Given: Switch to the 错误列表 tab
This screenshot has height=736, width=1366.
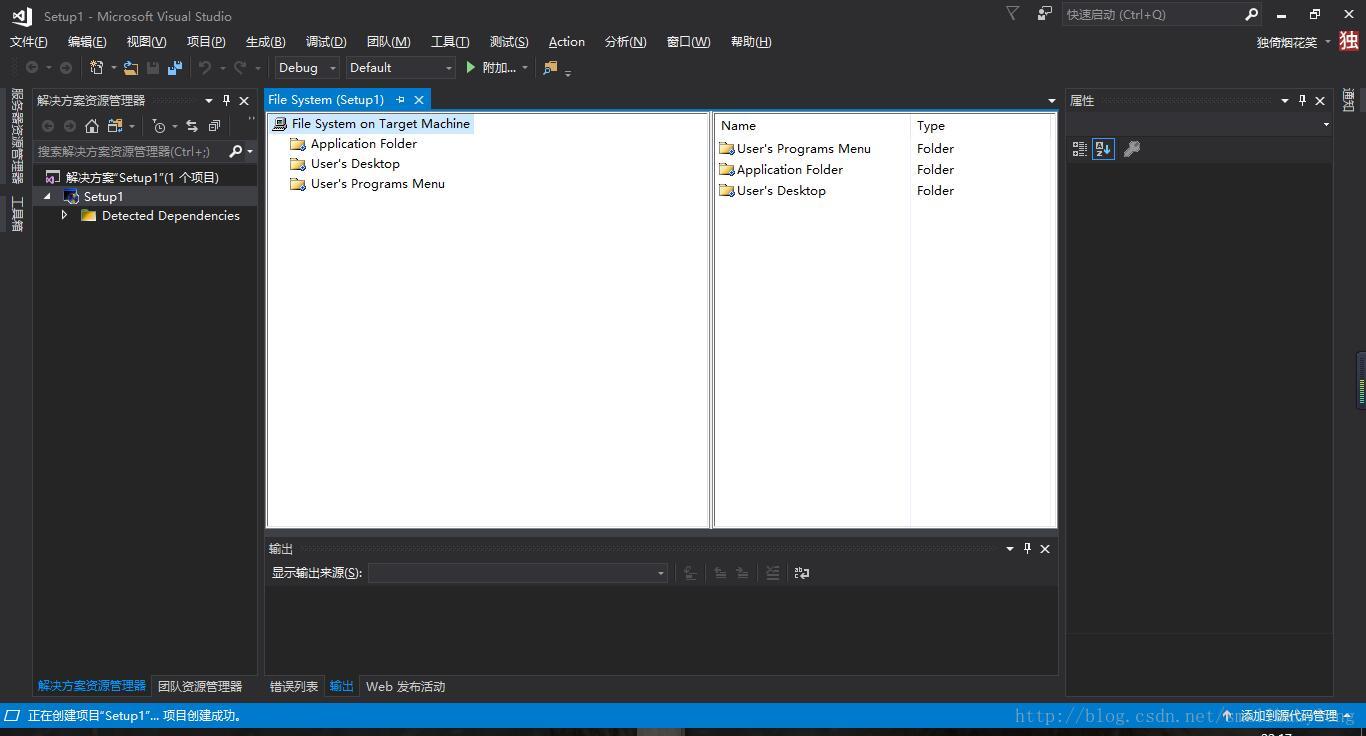Looking at the screenshot, I should 294,687.
